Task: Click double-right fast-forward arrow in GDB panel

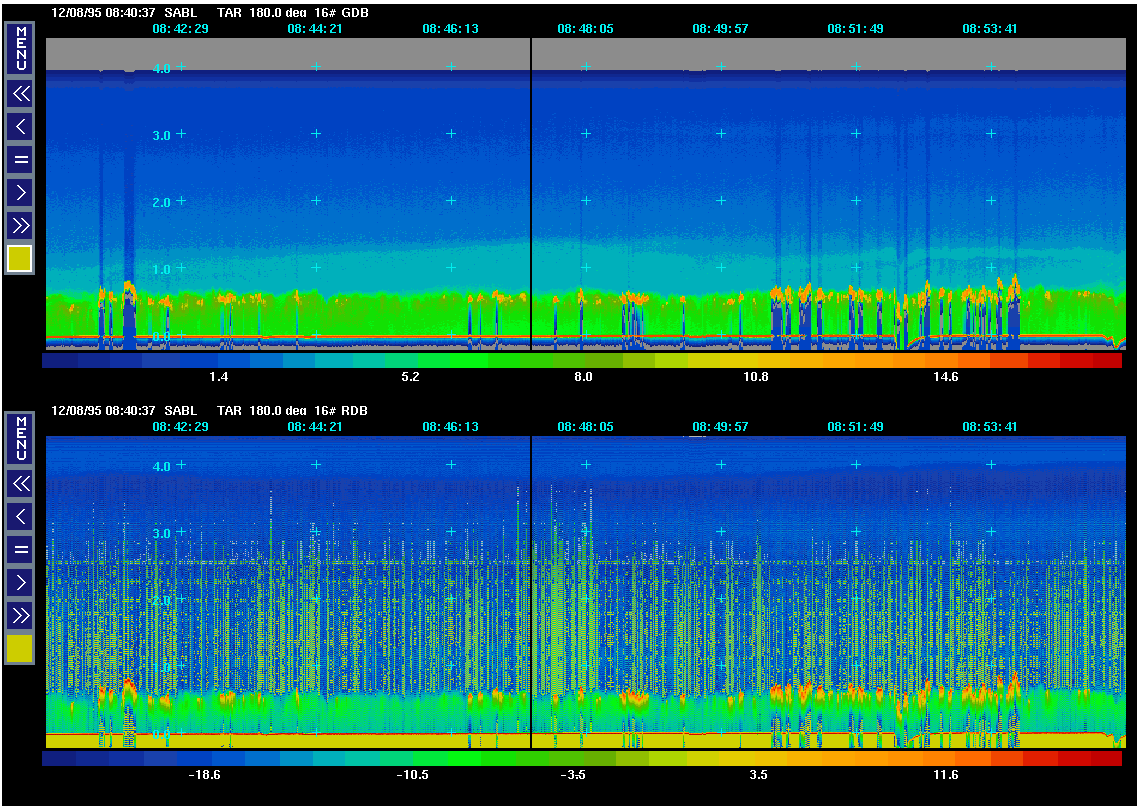Action: click(20, 224)
